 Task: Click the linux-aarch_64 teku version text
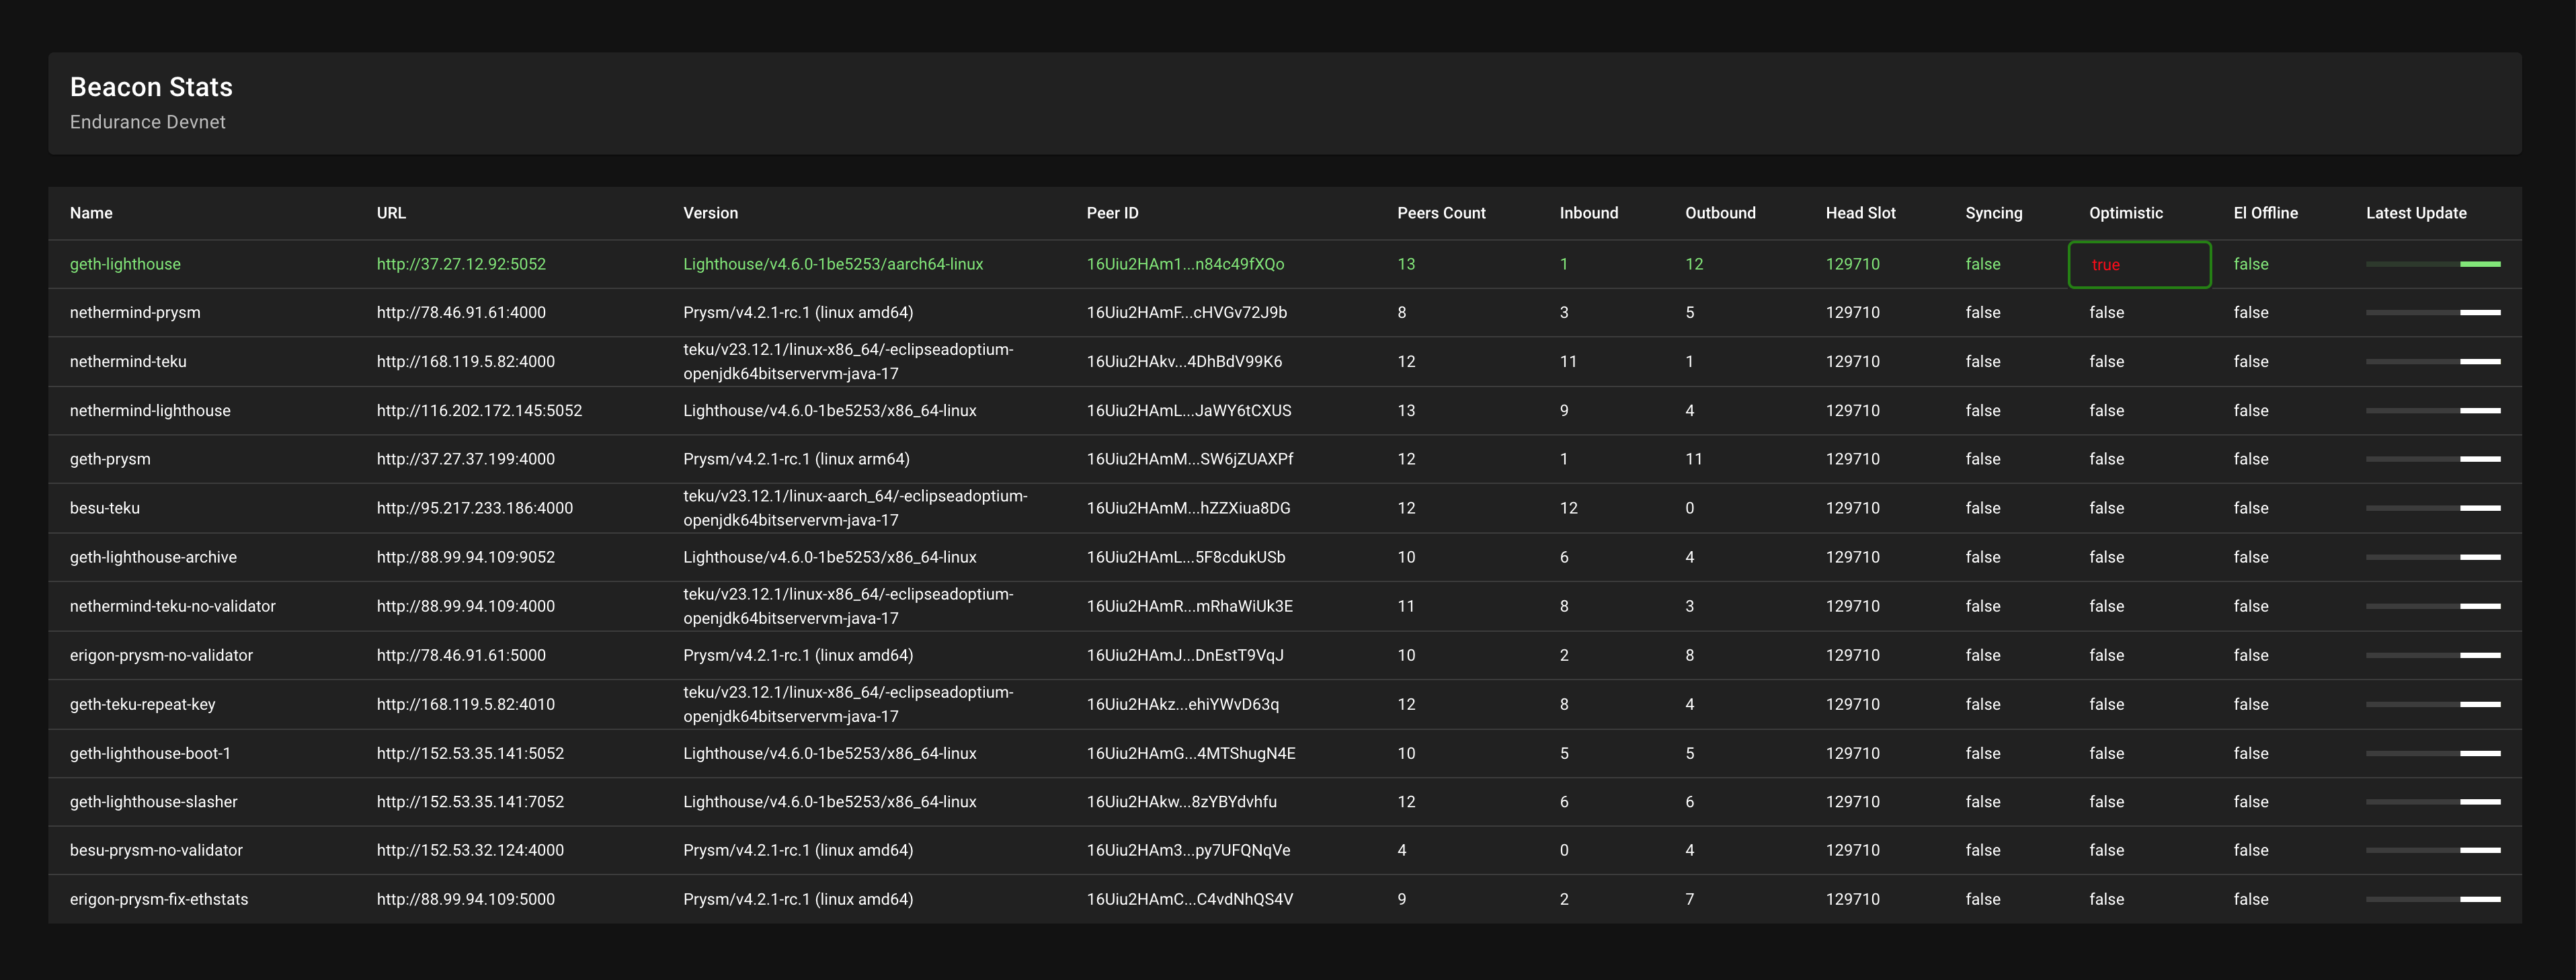tap(855, 508)
